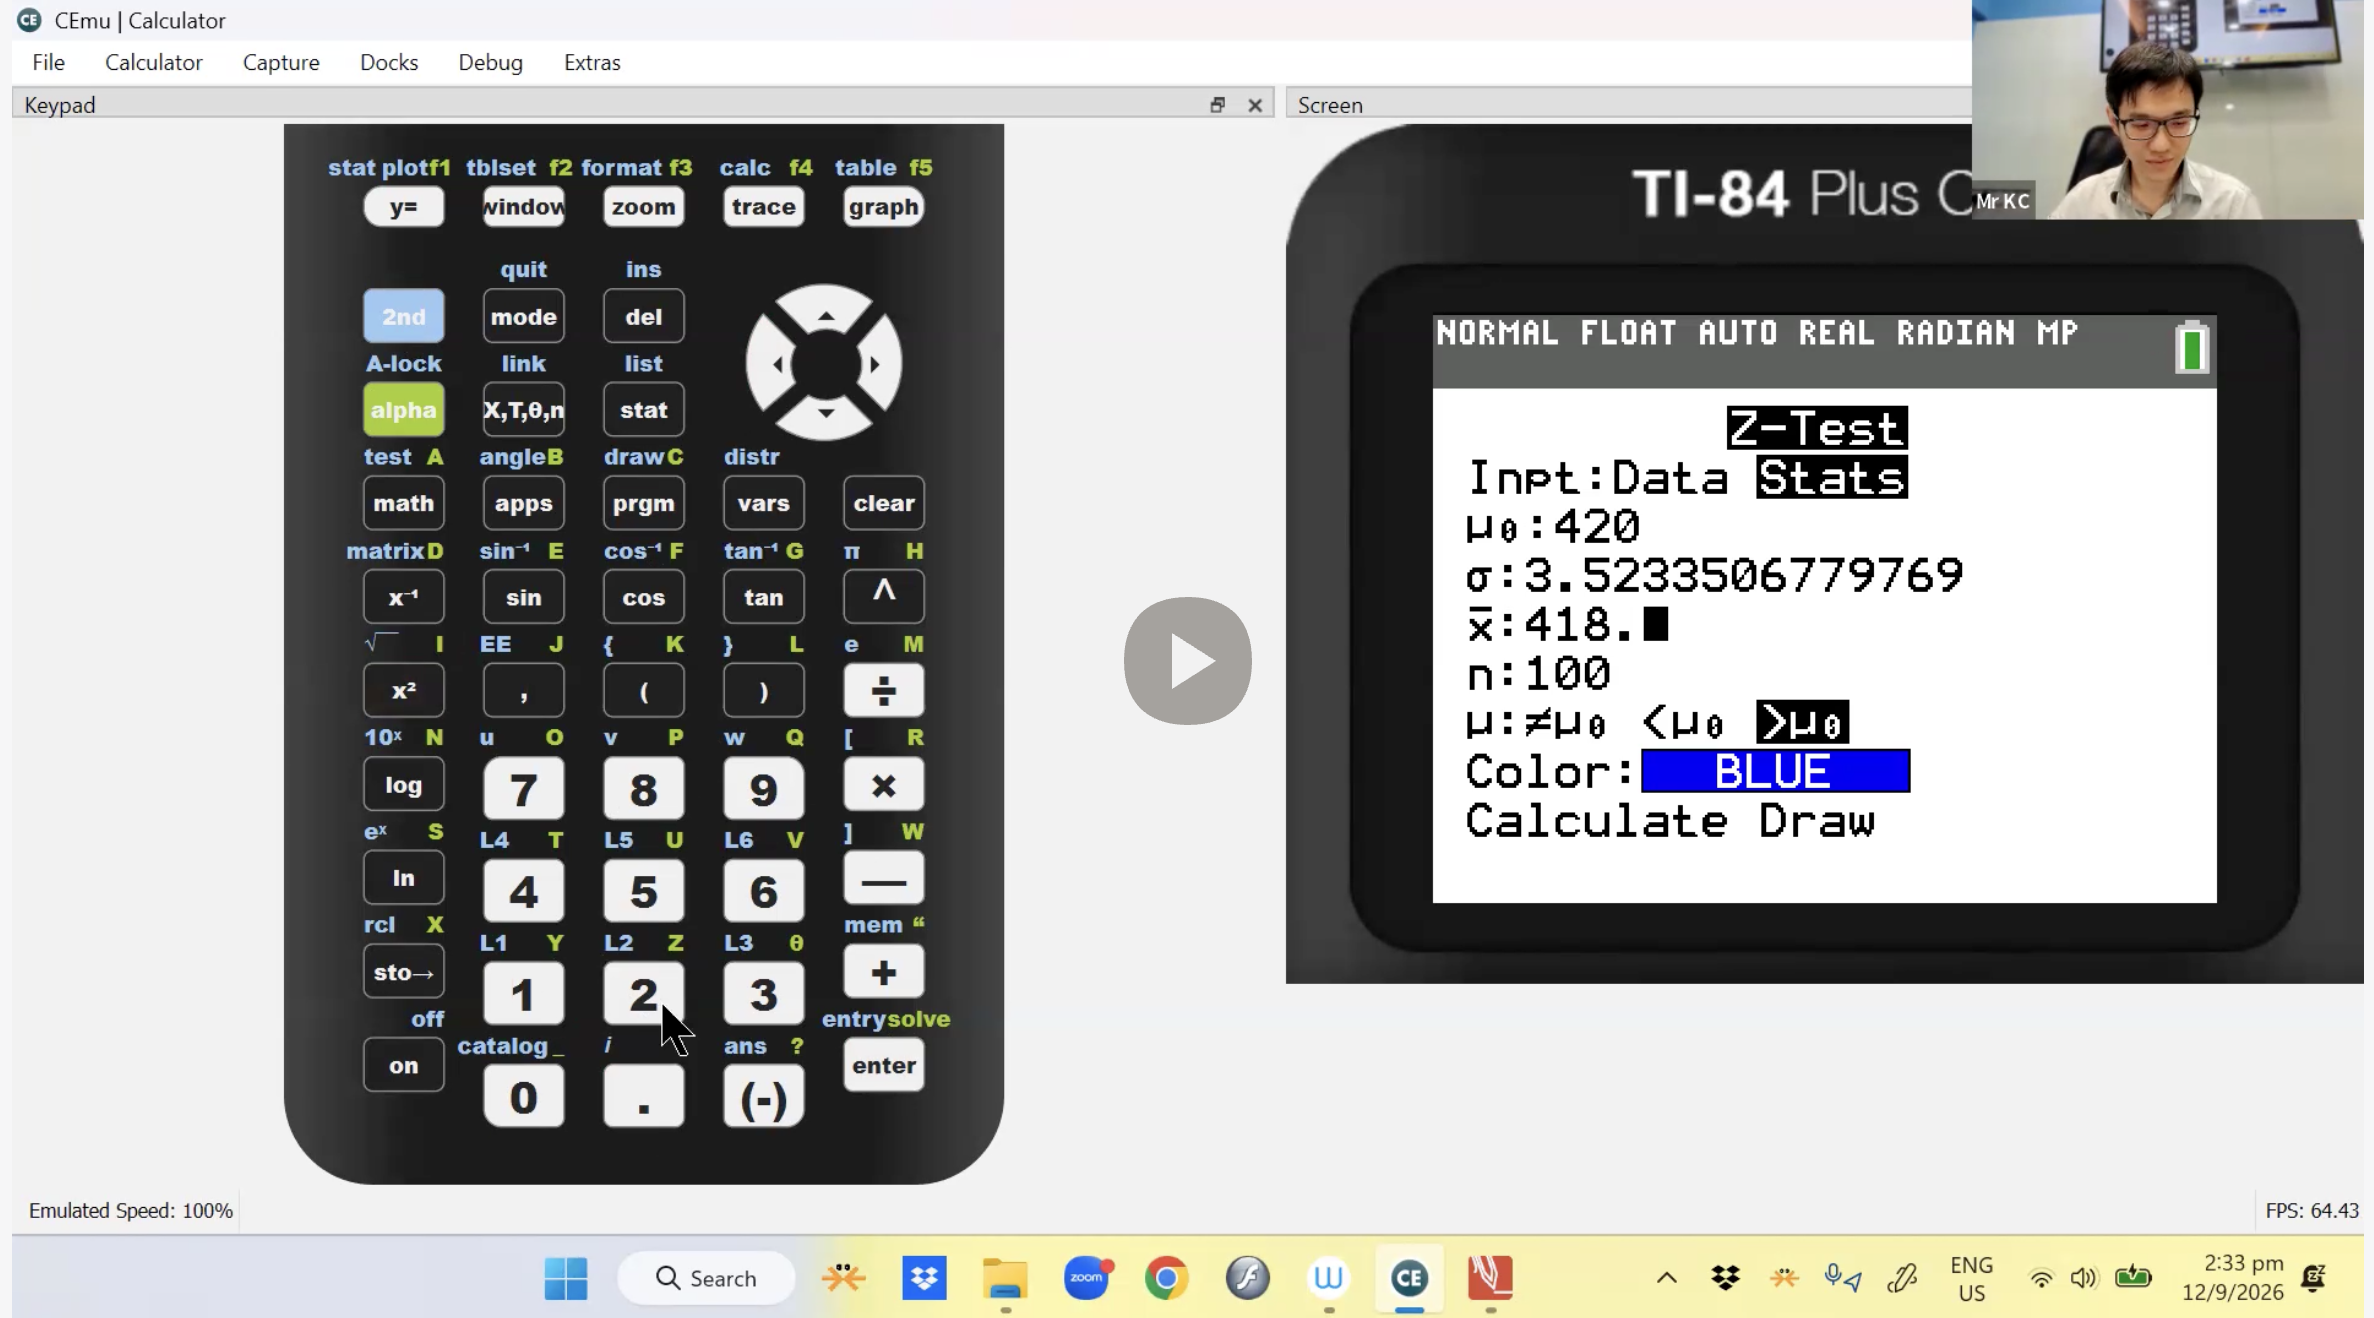The width and height of the screenshot is (2374, 1318).
Task: Float the Keypad dock panel
Action: 1217,105
